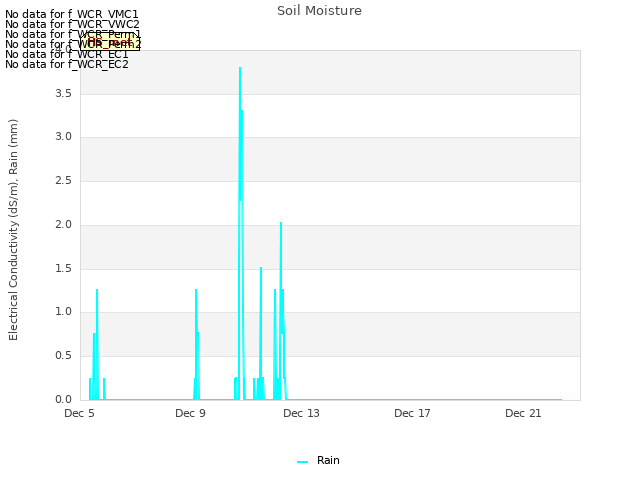Click the 1.5 y-axis tick label
The width and height of the screenshot is (640, 480).
pyautogui.click(x=63, y=269)
